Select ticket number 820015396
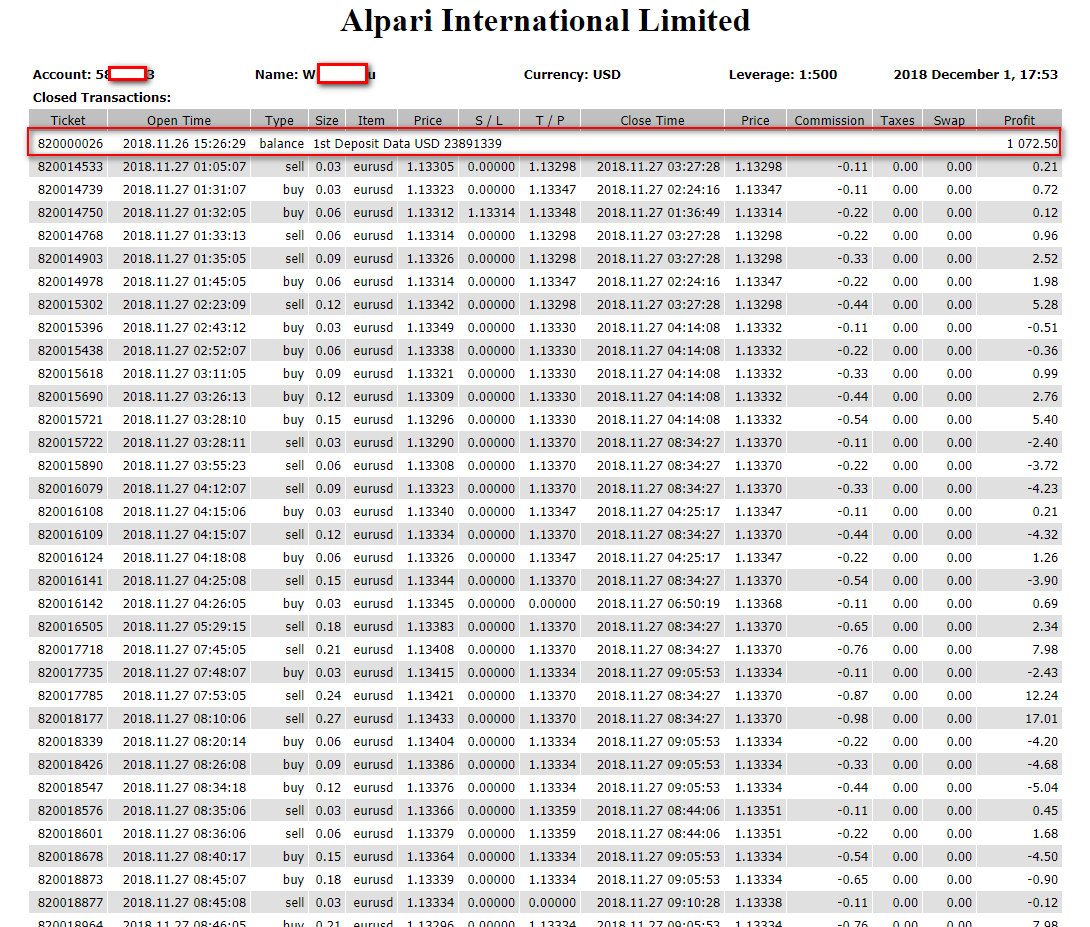This screenshot has height=927, width=1090. point(70,327)
